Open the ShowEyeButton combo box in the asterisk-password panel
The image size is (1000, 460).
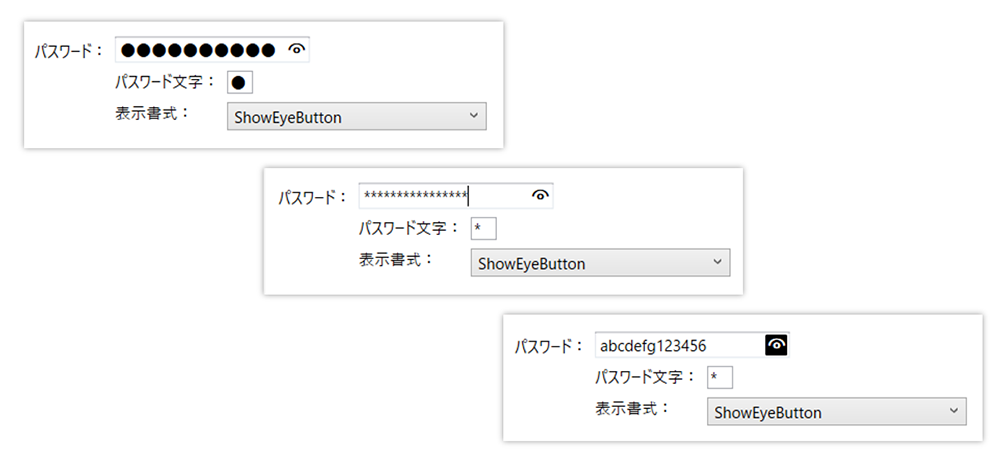[600, 263]
